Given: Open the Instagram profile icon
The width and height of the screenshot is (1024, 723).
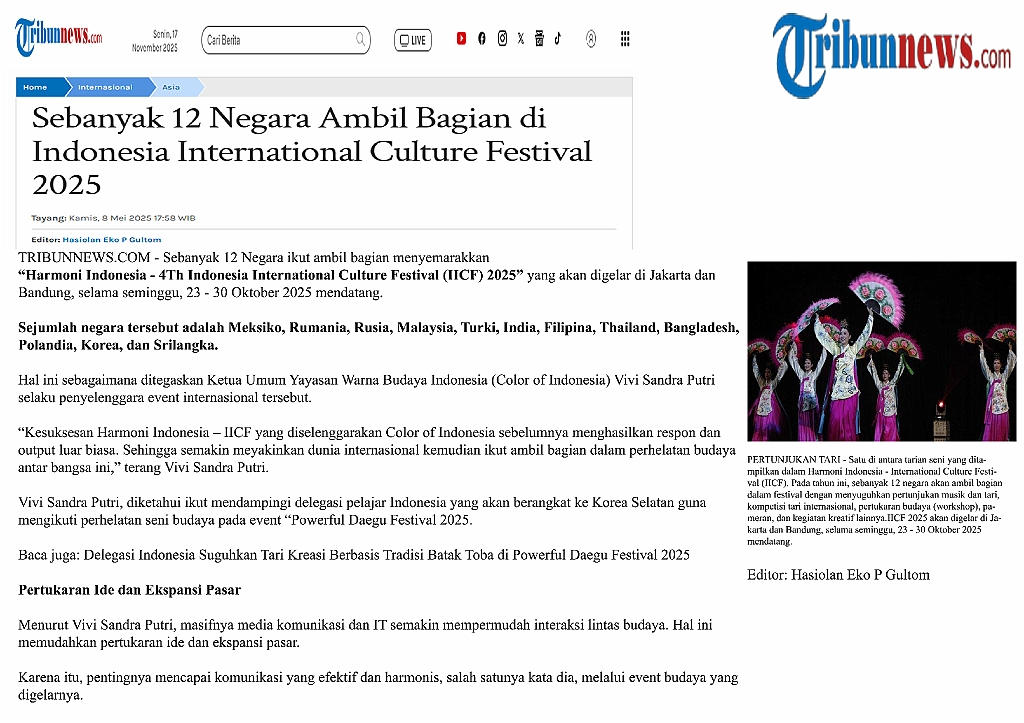Looking at the screenshot, I should pyautogui.click(x=502, y=39).
